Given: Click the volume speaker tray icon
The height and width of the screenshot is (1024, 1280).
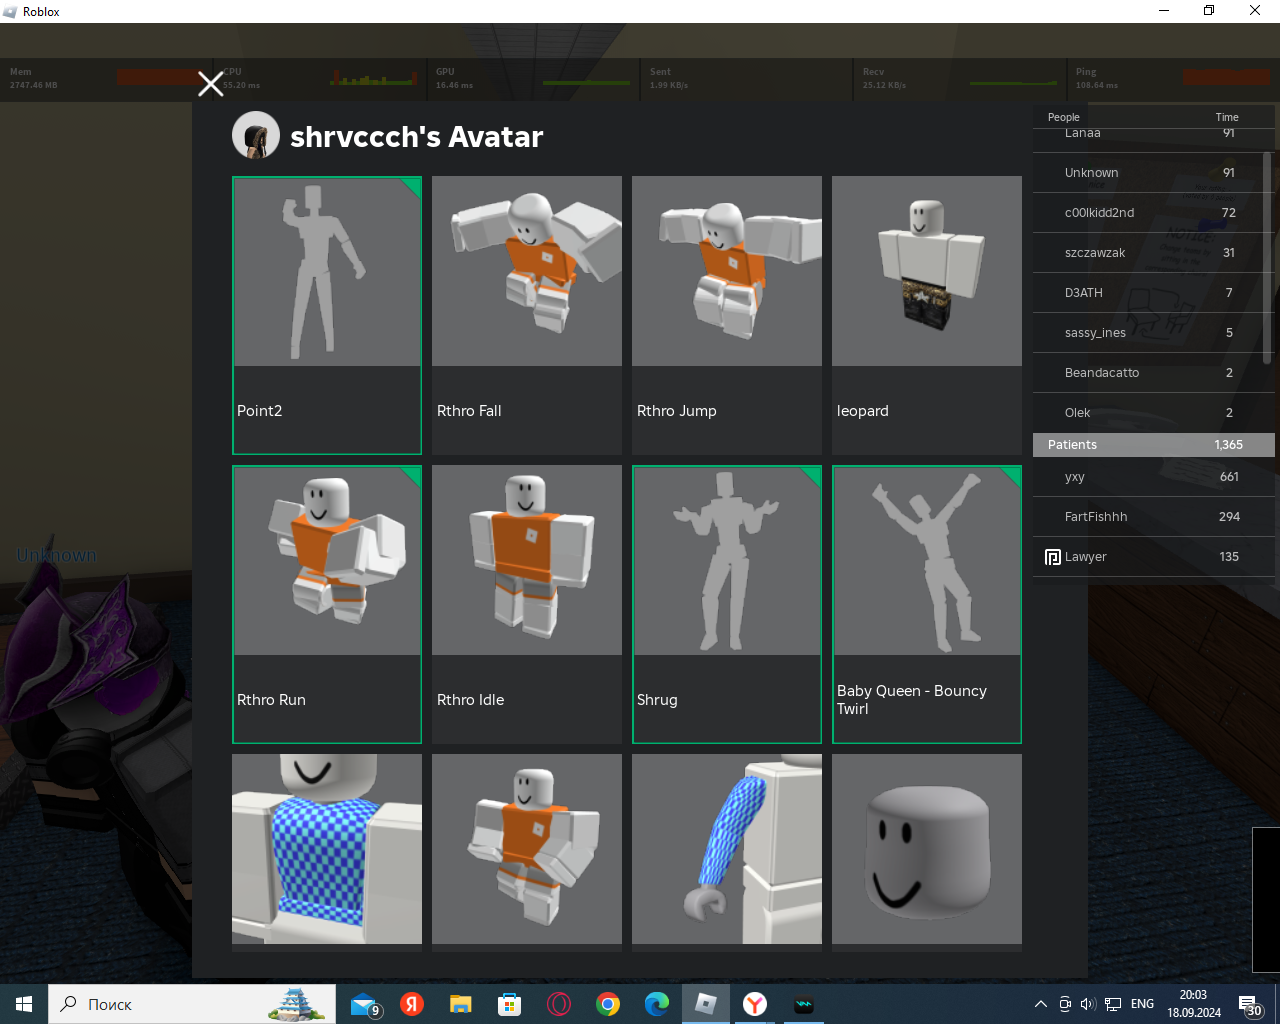Looking at the screenshot, I should (1088, 1004).
